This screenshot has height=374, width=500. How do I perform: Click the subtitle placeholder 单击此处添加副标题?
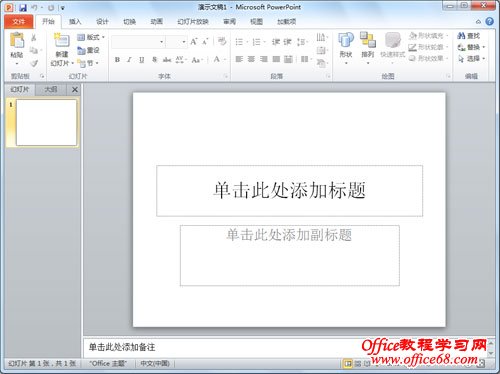click(x=289, y=255)
